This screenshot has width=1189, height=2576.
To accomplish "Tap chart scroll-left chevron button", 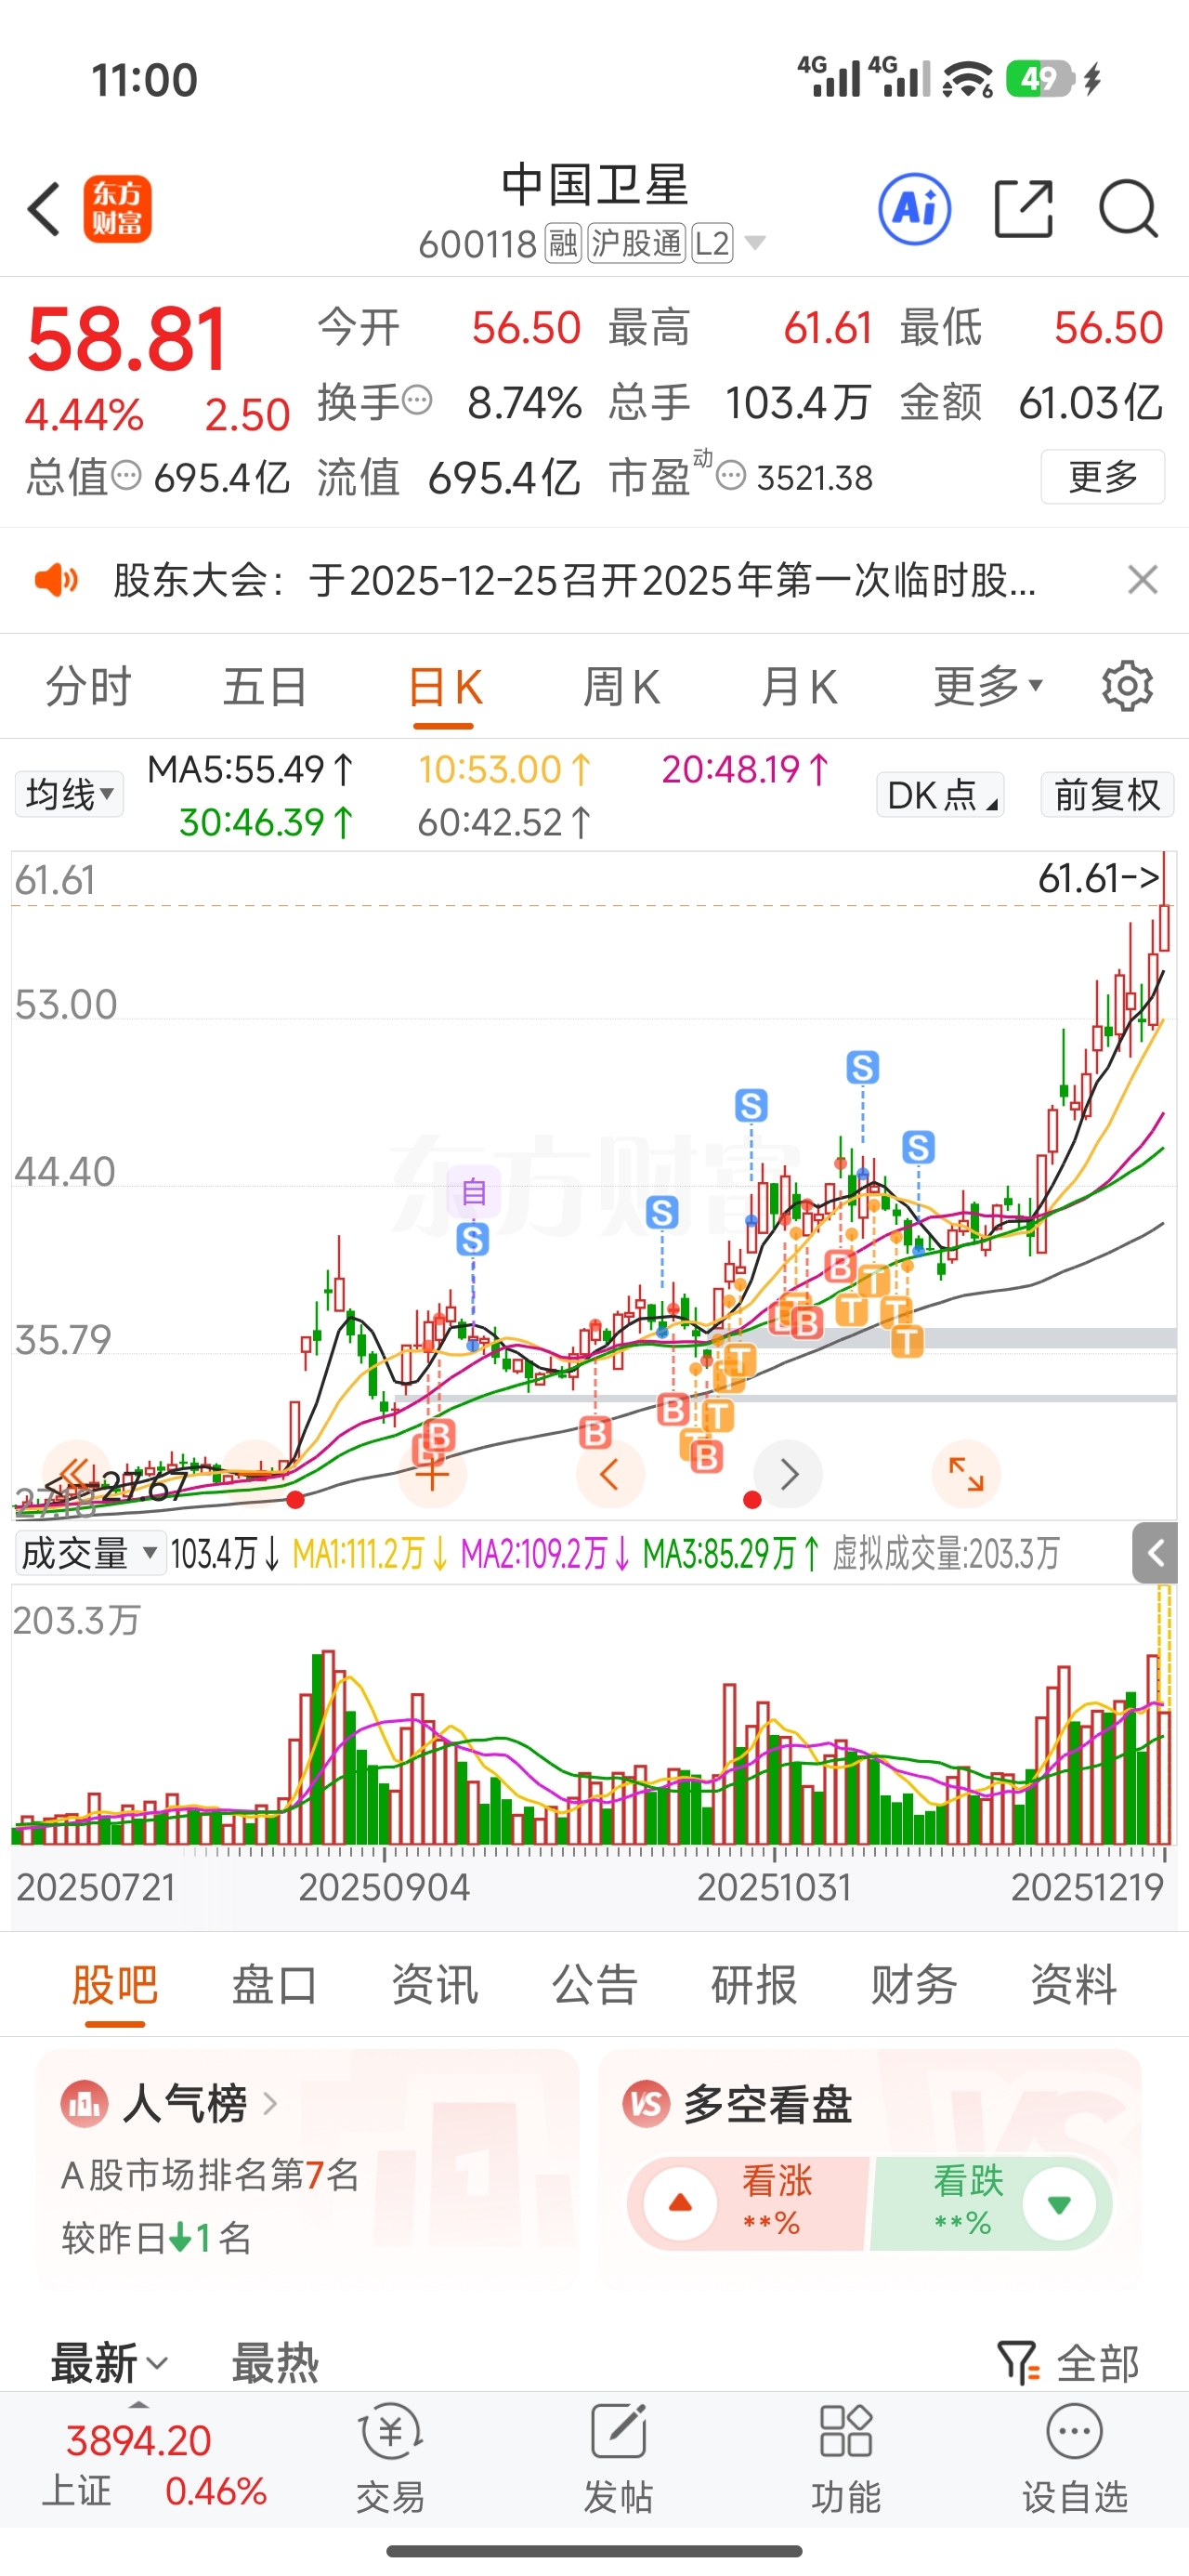I will point(609,1474).
